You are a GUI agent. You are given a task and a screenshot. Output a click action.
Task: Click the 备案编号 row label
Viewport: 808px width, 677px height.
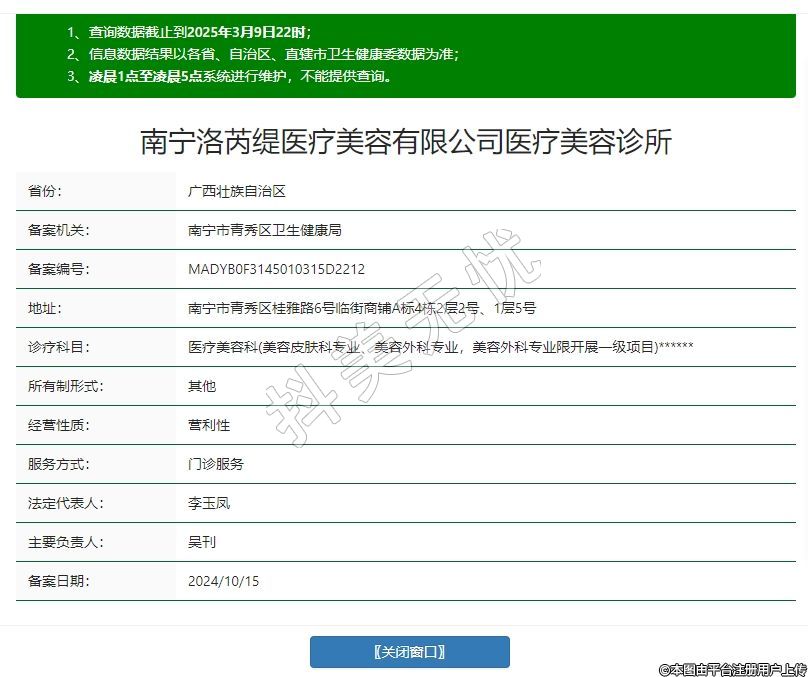pyautogui.click(x=58, y=269)
